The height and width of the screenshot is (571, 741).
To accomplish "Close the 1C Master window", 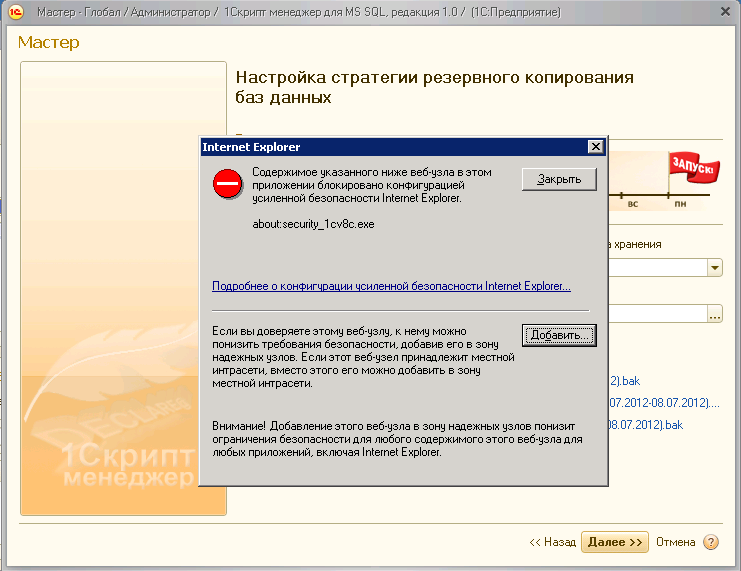I will pos(725,11).
